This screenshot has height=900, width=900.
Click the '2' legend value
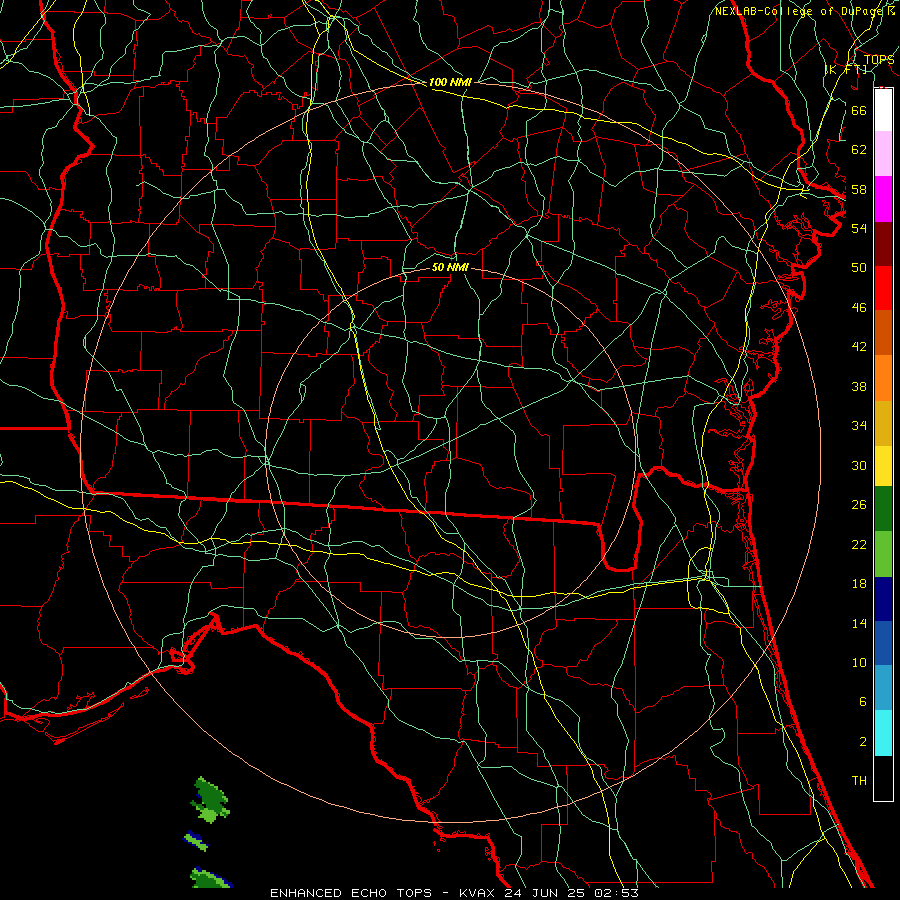click(x=862, y=742)
